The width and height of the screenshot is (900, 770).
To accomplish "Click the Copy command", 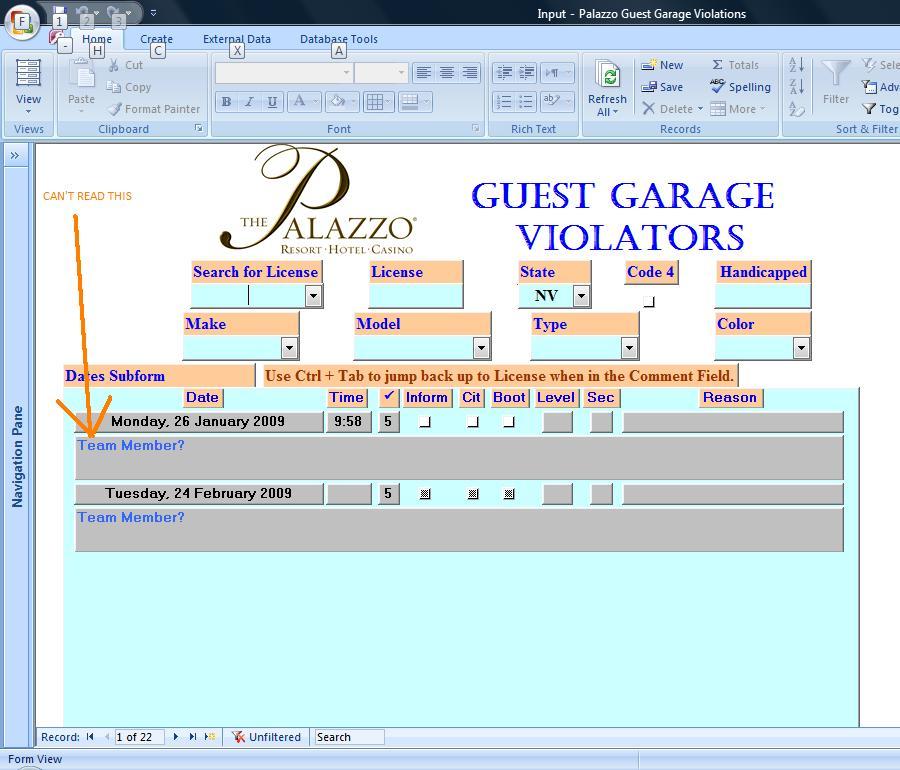I will coord(129,87).
